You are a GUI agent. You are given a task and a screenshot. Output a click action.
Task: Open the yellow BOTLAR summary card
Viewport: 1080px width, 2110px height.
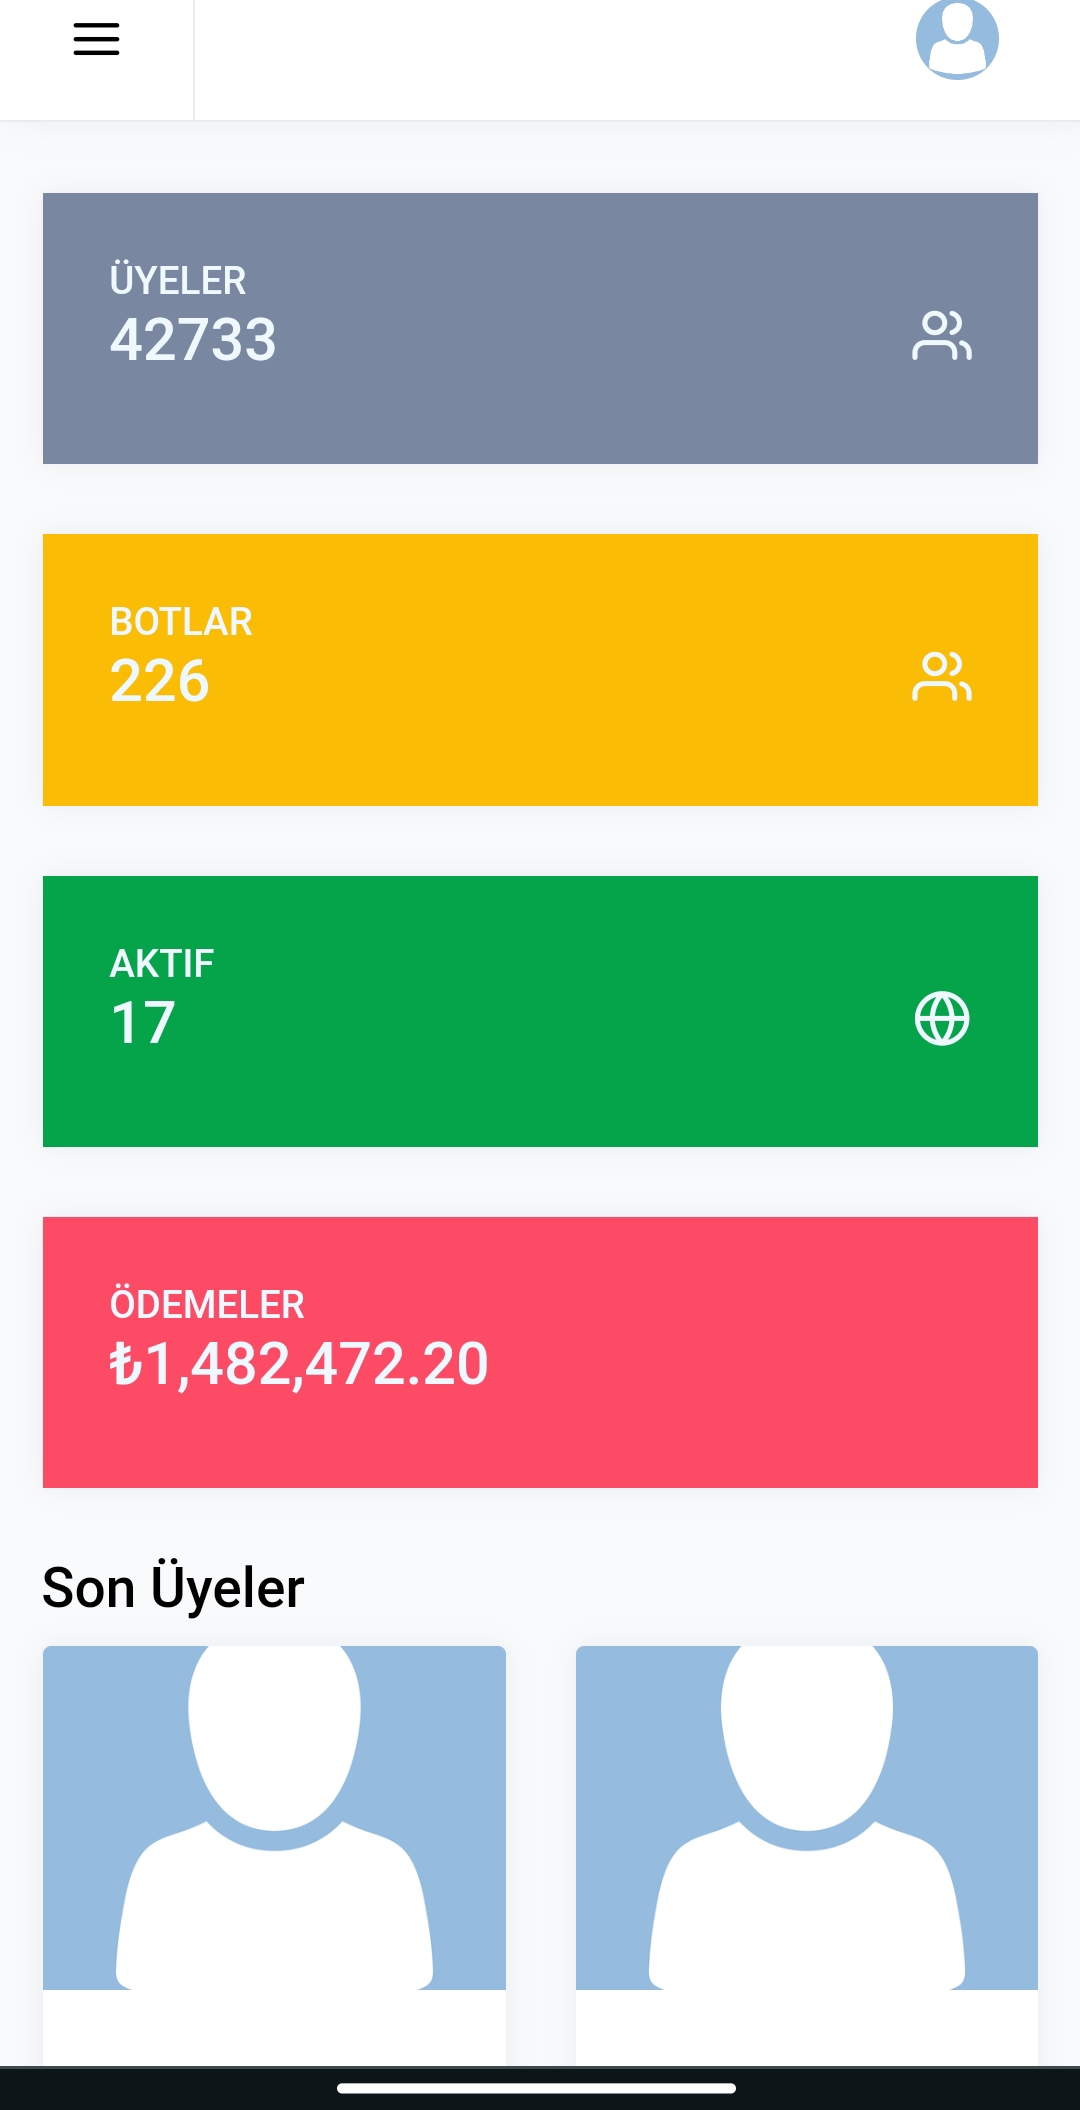[540, 670]
